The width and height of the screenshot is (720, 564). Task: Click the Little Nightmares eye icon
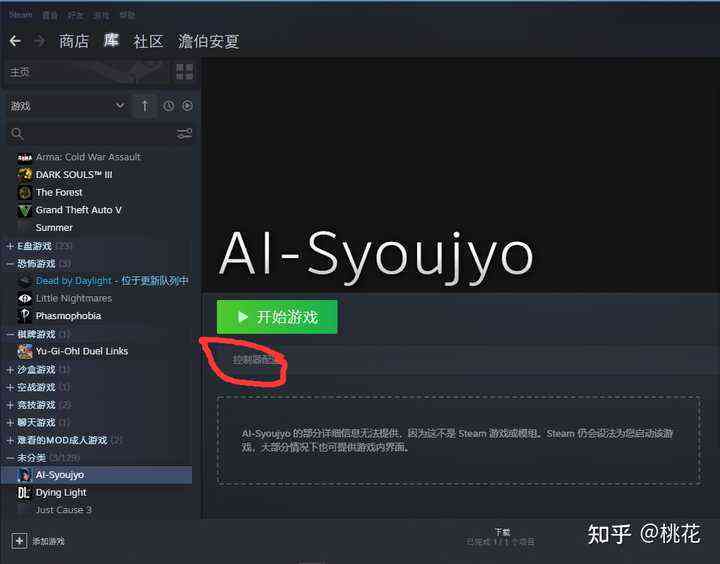(x=25, y=299)
